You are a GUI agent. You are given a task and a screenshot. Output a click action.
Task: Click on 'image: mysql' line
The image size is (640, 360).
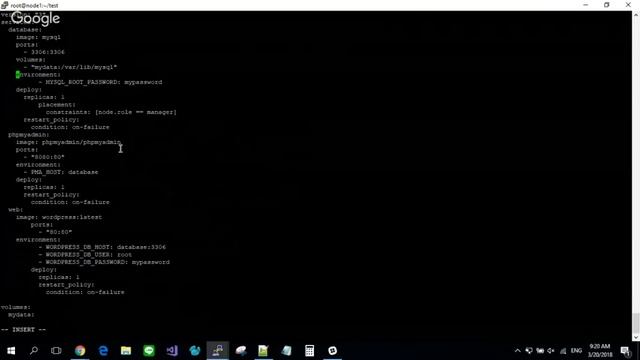point(38,37)
